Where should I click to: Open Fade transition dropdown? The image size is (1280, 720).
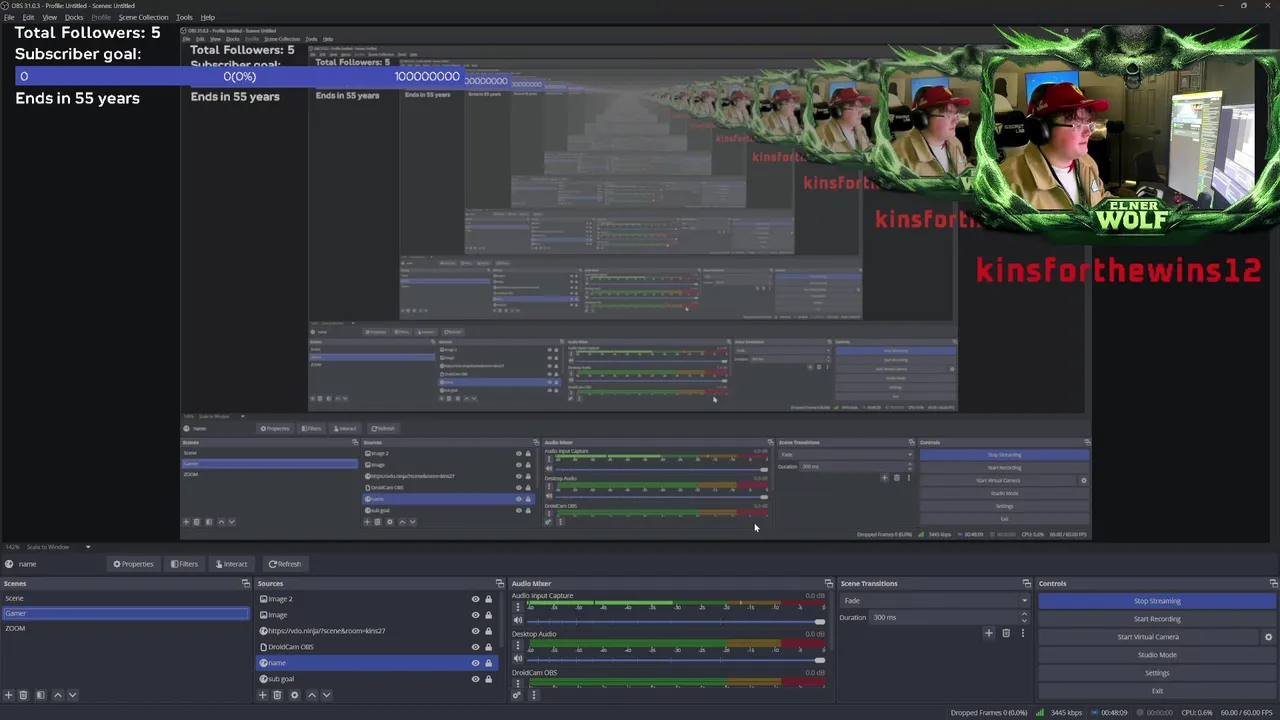click(935, 601)
